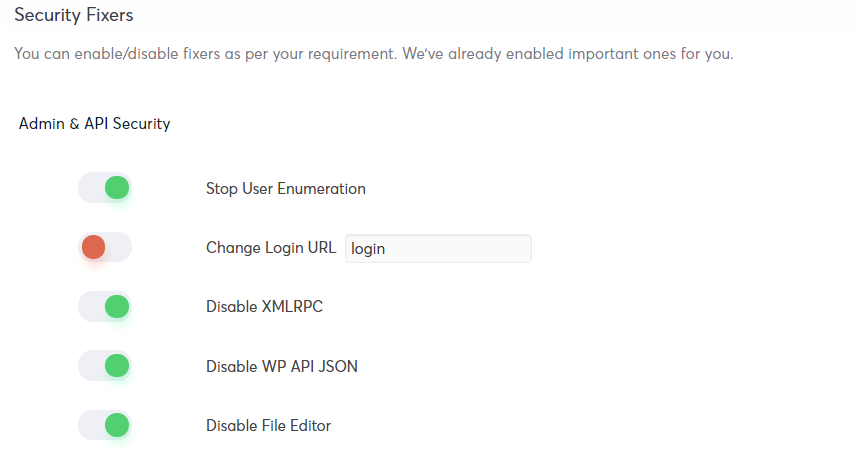
Task: Click the Disable WP API JSON label
Action: pos(282,366)
